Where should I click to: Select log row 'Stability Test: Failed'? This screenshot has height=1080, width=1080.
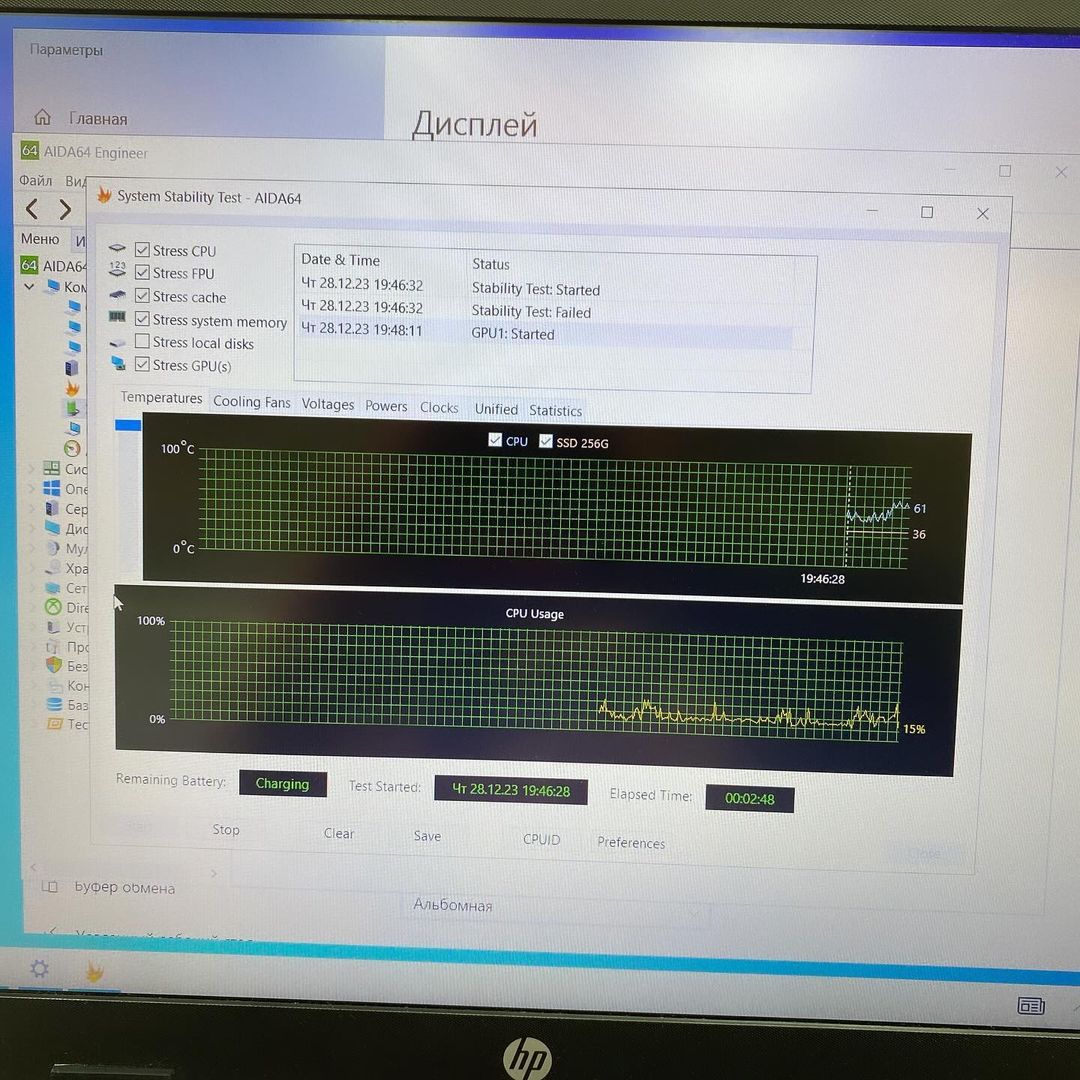(546, 310)
